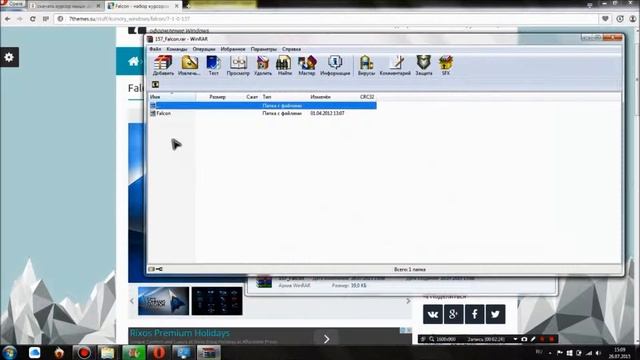Open the Файл menu
Viewport: 640px width, 360px height.
155,49
